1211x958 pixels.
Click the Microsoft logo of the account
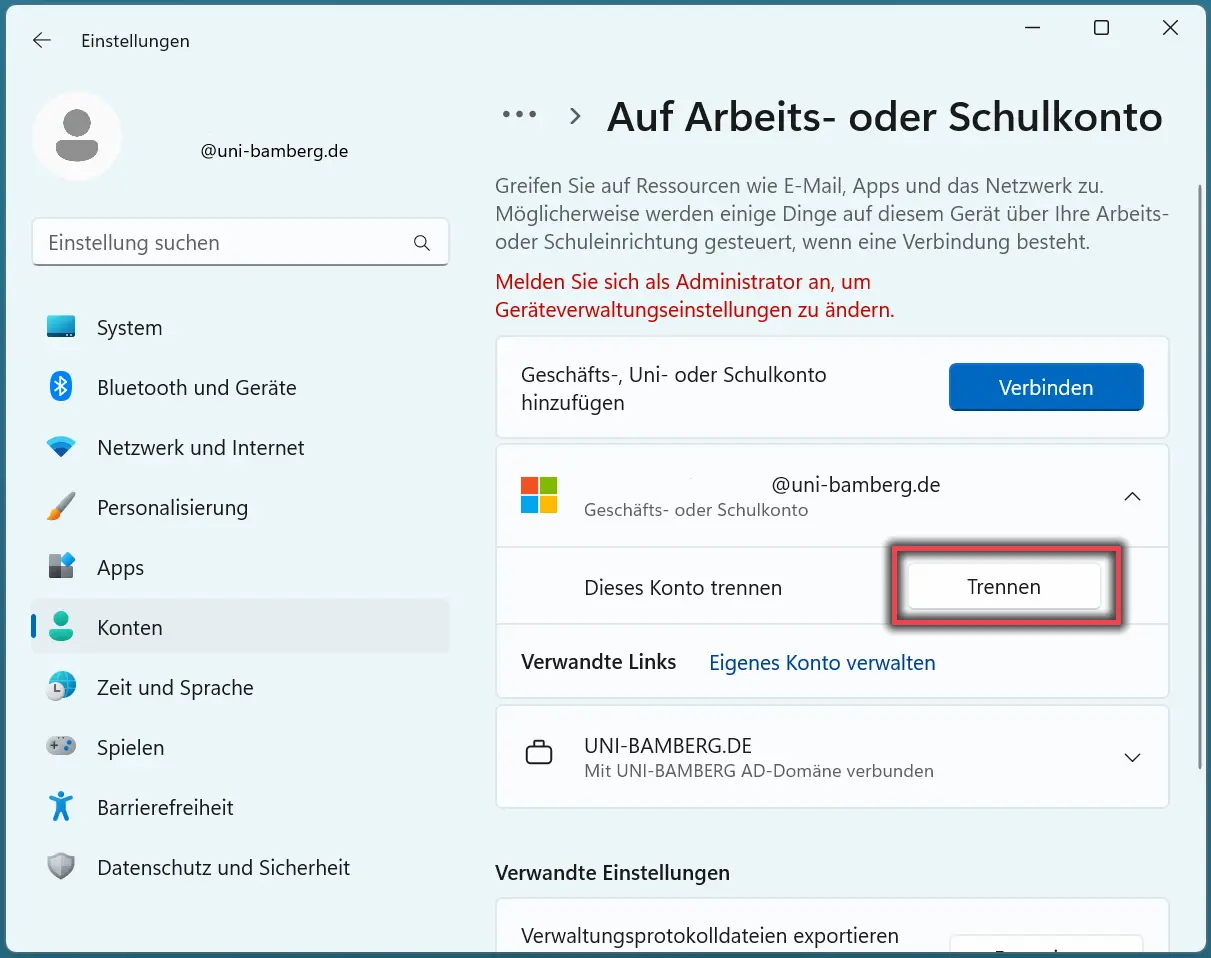tap(539, 495)
